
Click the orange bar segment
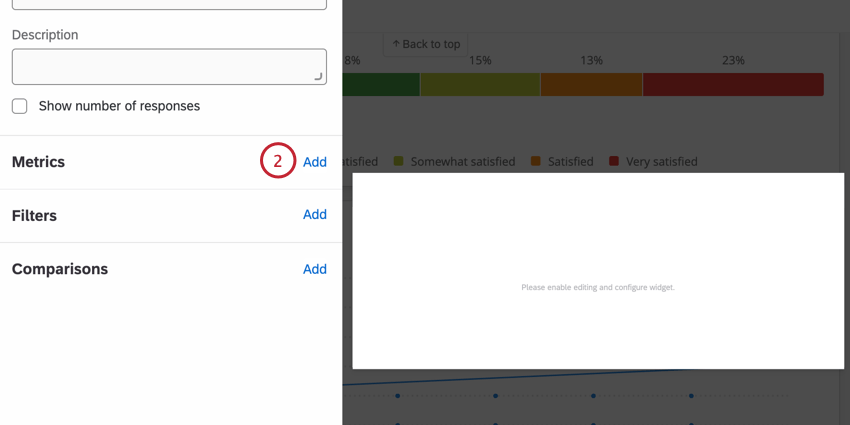pyautogui.click(x=591, y=85)
